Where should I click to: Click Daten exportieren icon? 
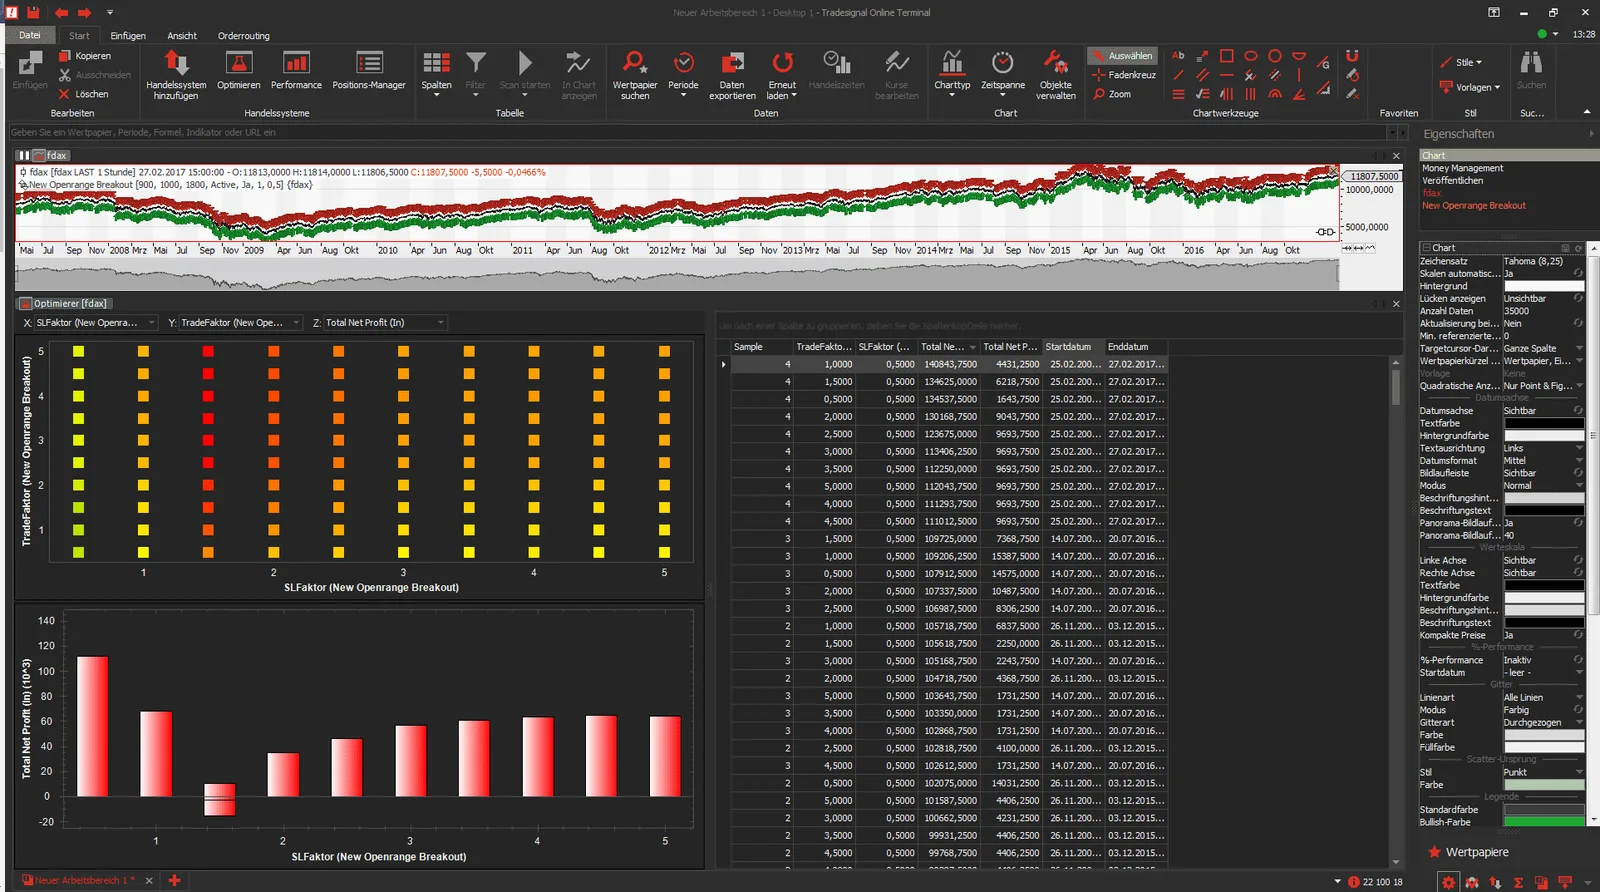pyautogui.click(x=732, y=63)
